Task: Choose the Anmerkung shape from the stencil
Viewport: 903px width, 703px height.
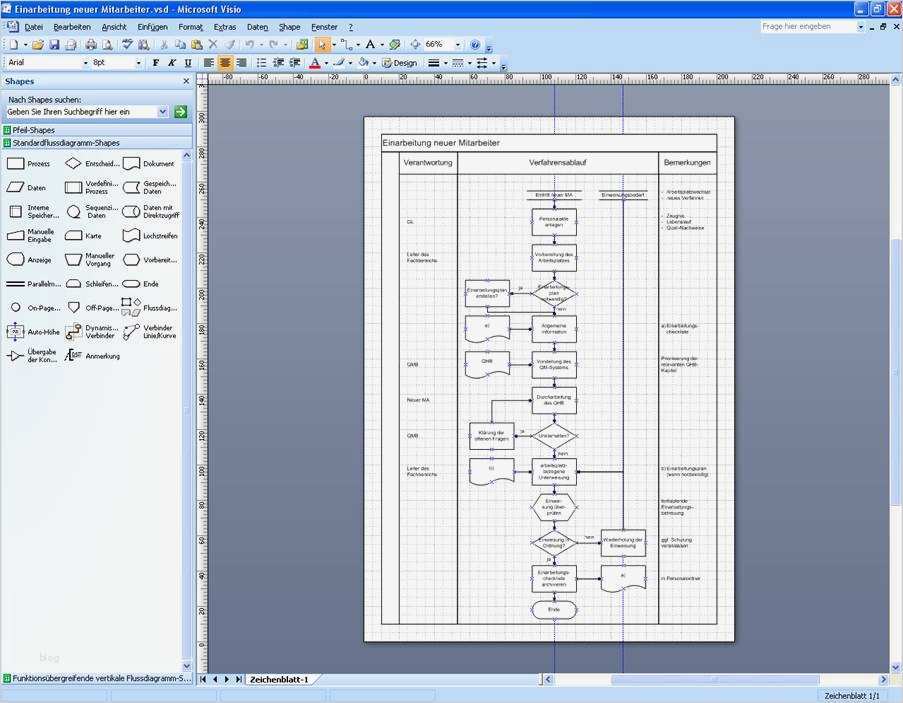Action: tap(74, 356)
